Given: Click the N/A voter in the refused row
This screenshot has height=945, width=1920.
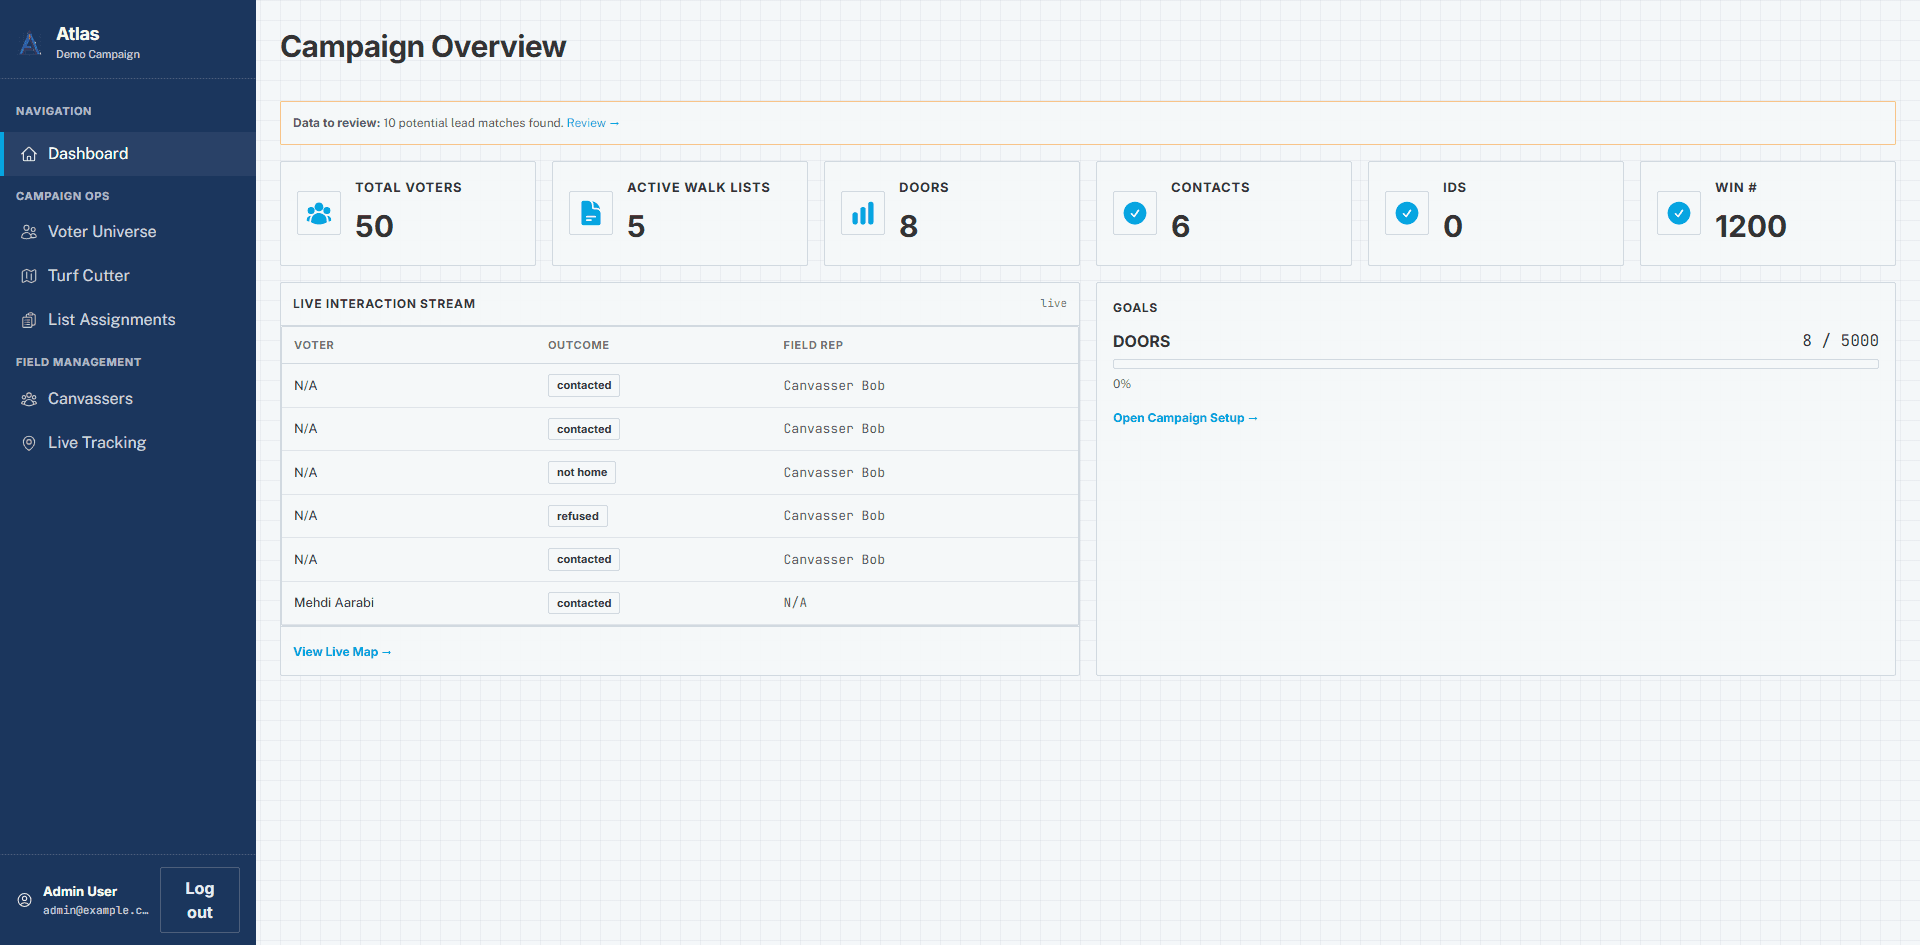Looking at the screenshot, I should pyautogui.click(x=305, y=516).
